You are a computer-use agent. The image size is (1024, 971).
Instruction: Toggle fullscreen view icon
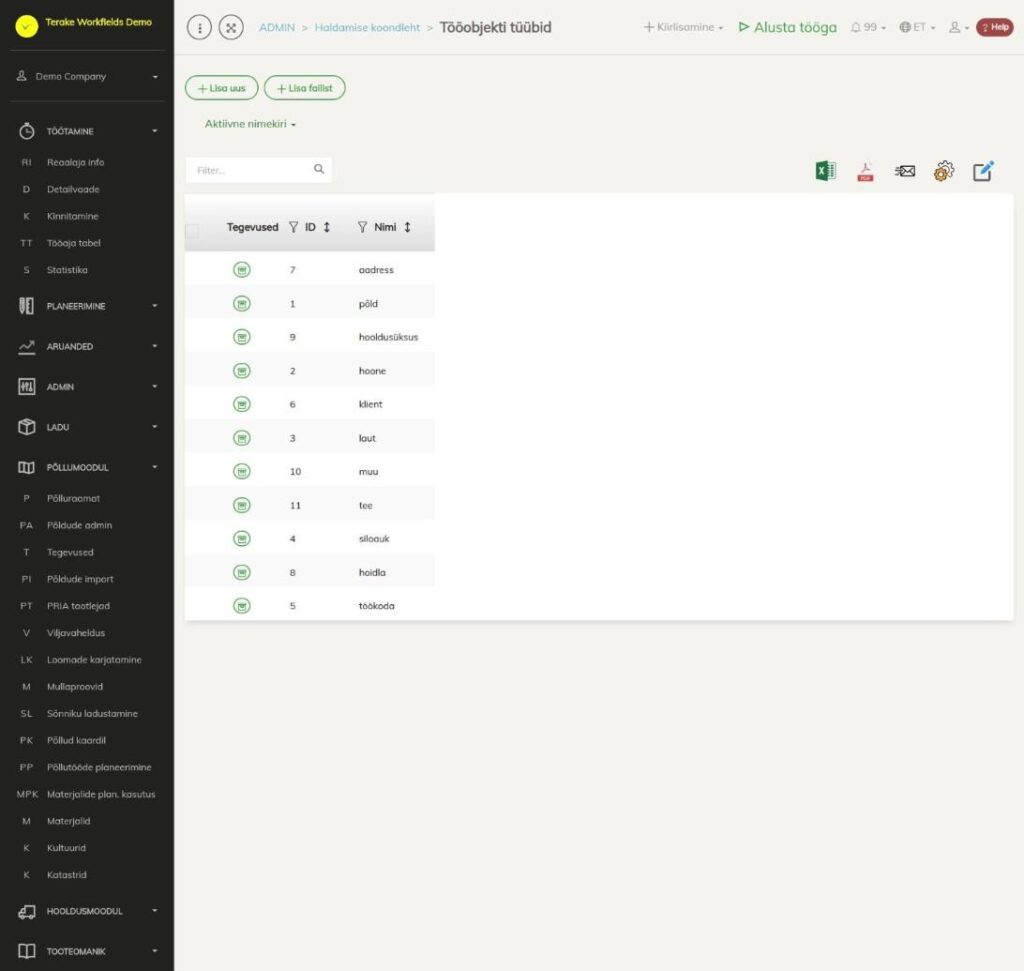click(231, 27)
